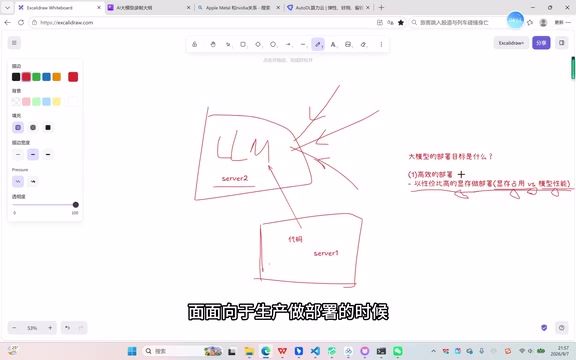The height and width of the screenshot is (360, 576).
Task: Pick pink background color
Action: pos(26,101)
